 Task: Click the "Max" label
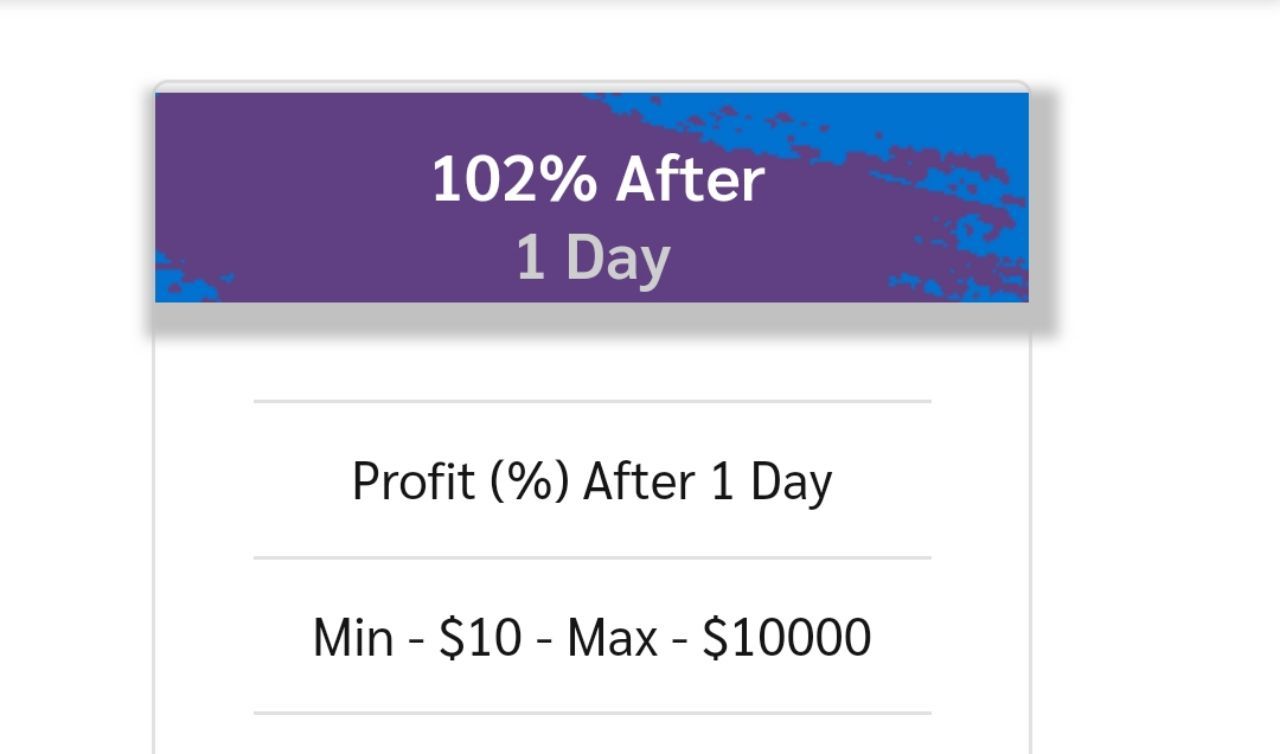tap(612, 638)
